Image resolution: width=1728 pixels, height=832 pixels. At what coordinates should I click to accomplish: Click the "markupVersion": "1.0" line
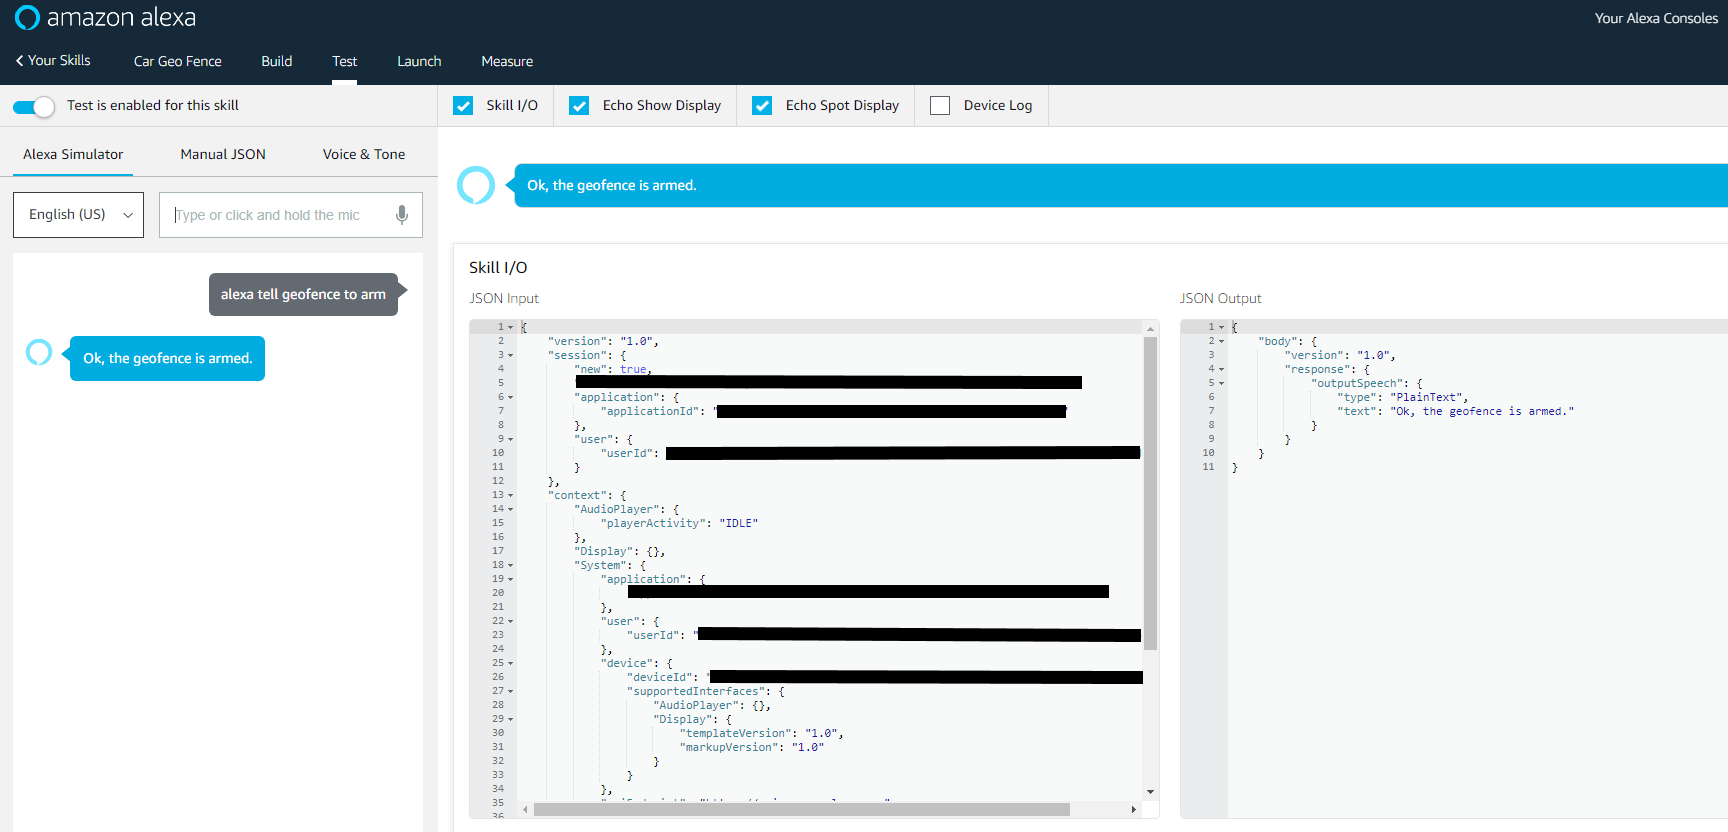tap(752, 747)
